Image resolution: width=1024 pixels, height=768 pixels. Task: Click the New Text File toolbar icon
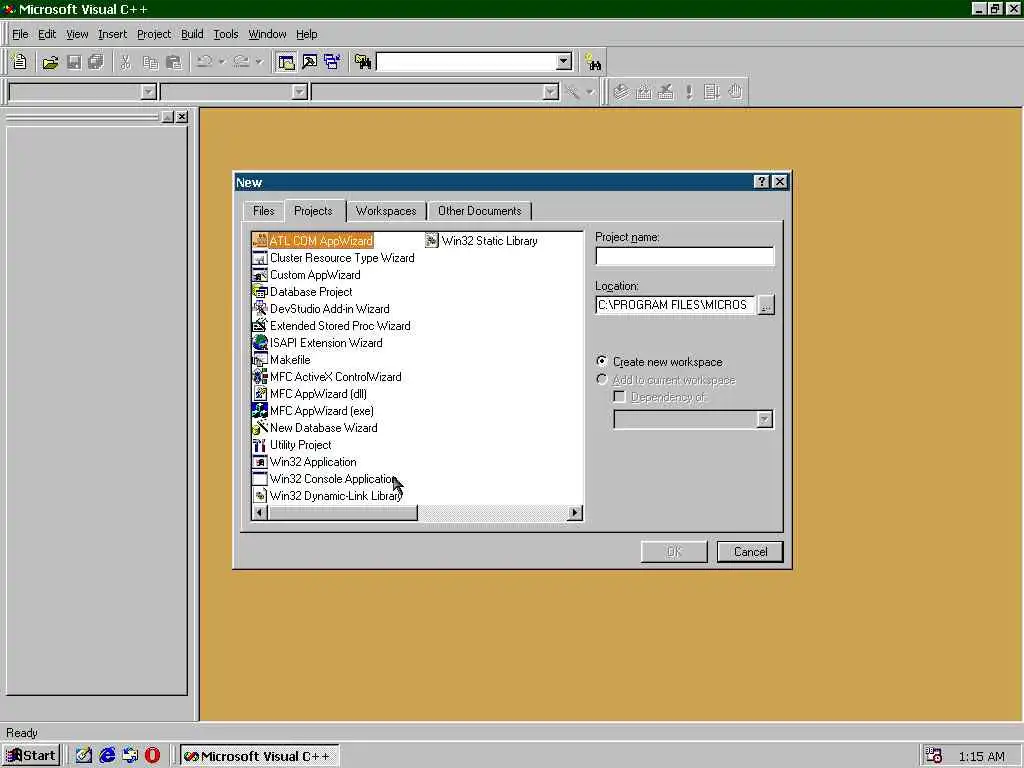[x=20, y=62]
